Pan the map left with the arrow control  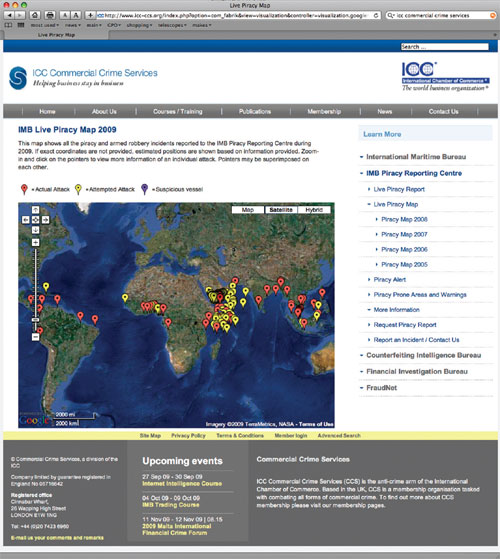point(26,220)
